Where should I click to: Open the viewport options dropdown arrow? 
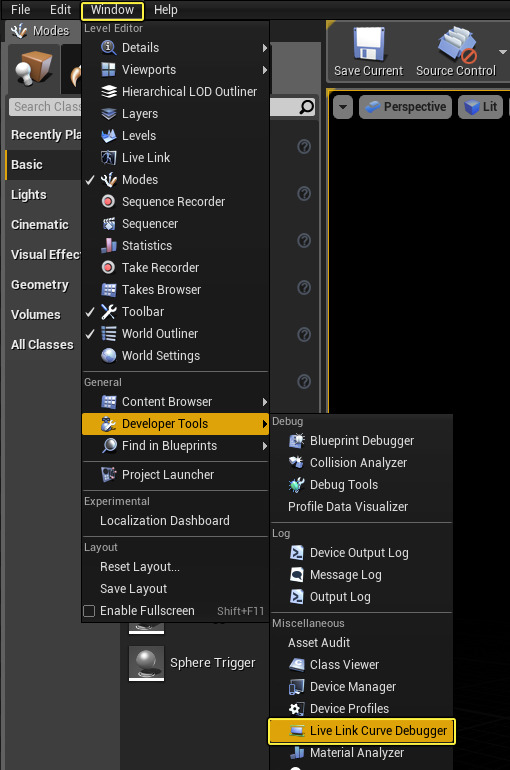(343, 107)
